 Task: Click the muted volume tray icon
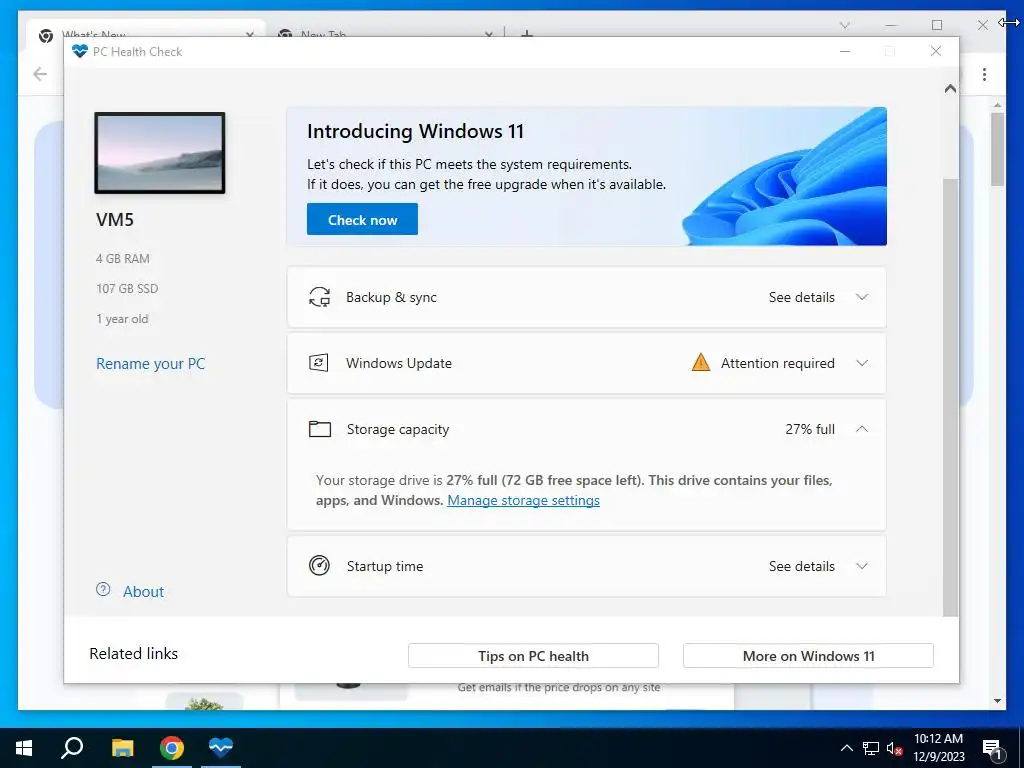[895, 748]
